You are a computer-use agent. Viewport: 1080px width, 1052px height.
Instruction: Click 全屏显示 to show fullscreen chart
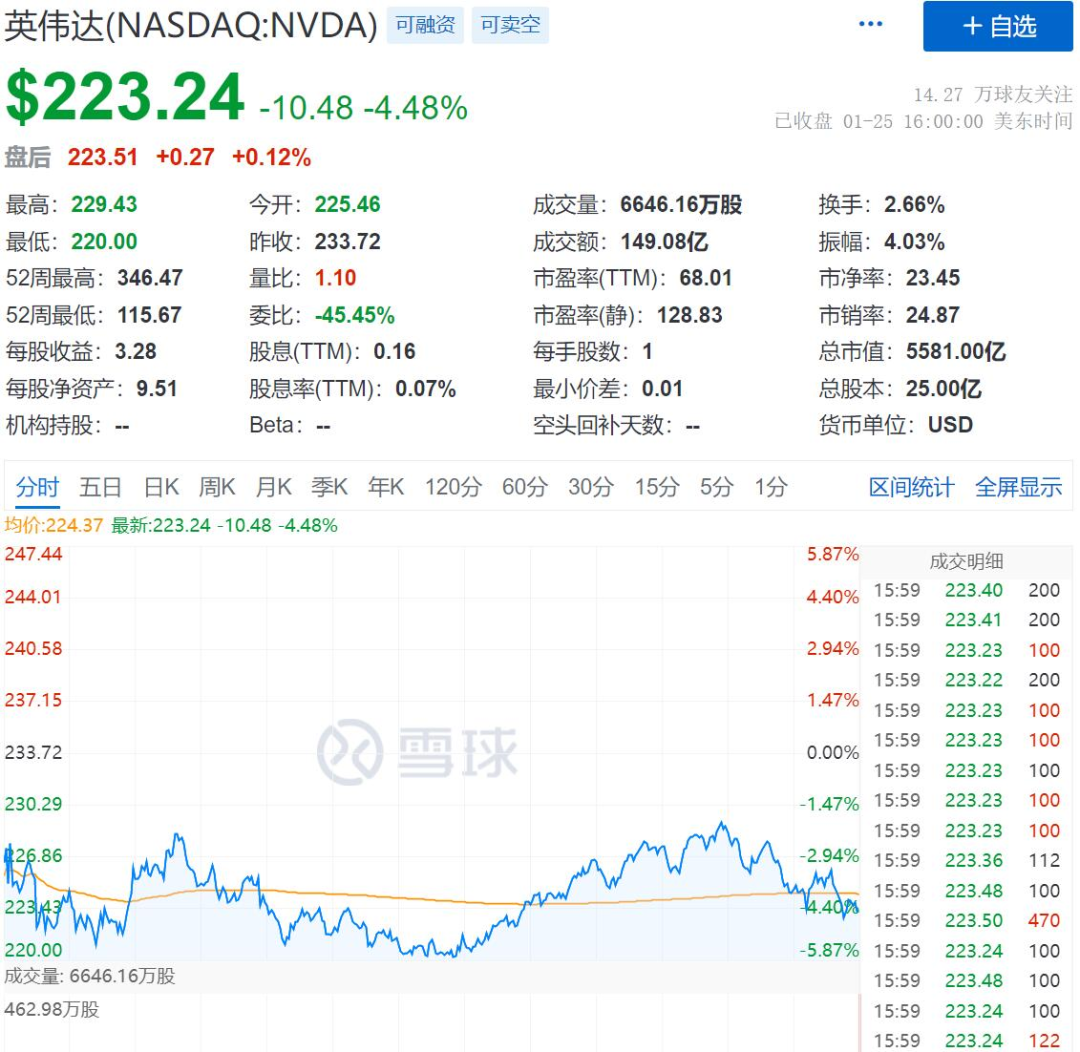pos(1018,487)
